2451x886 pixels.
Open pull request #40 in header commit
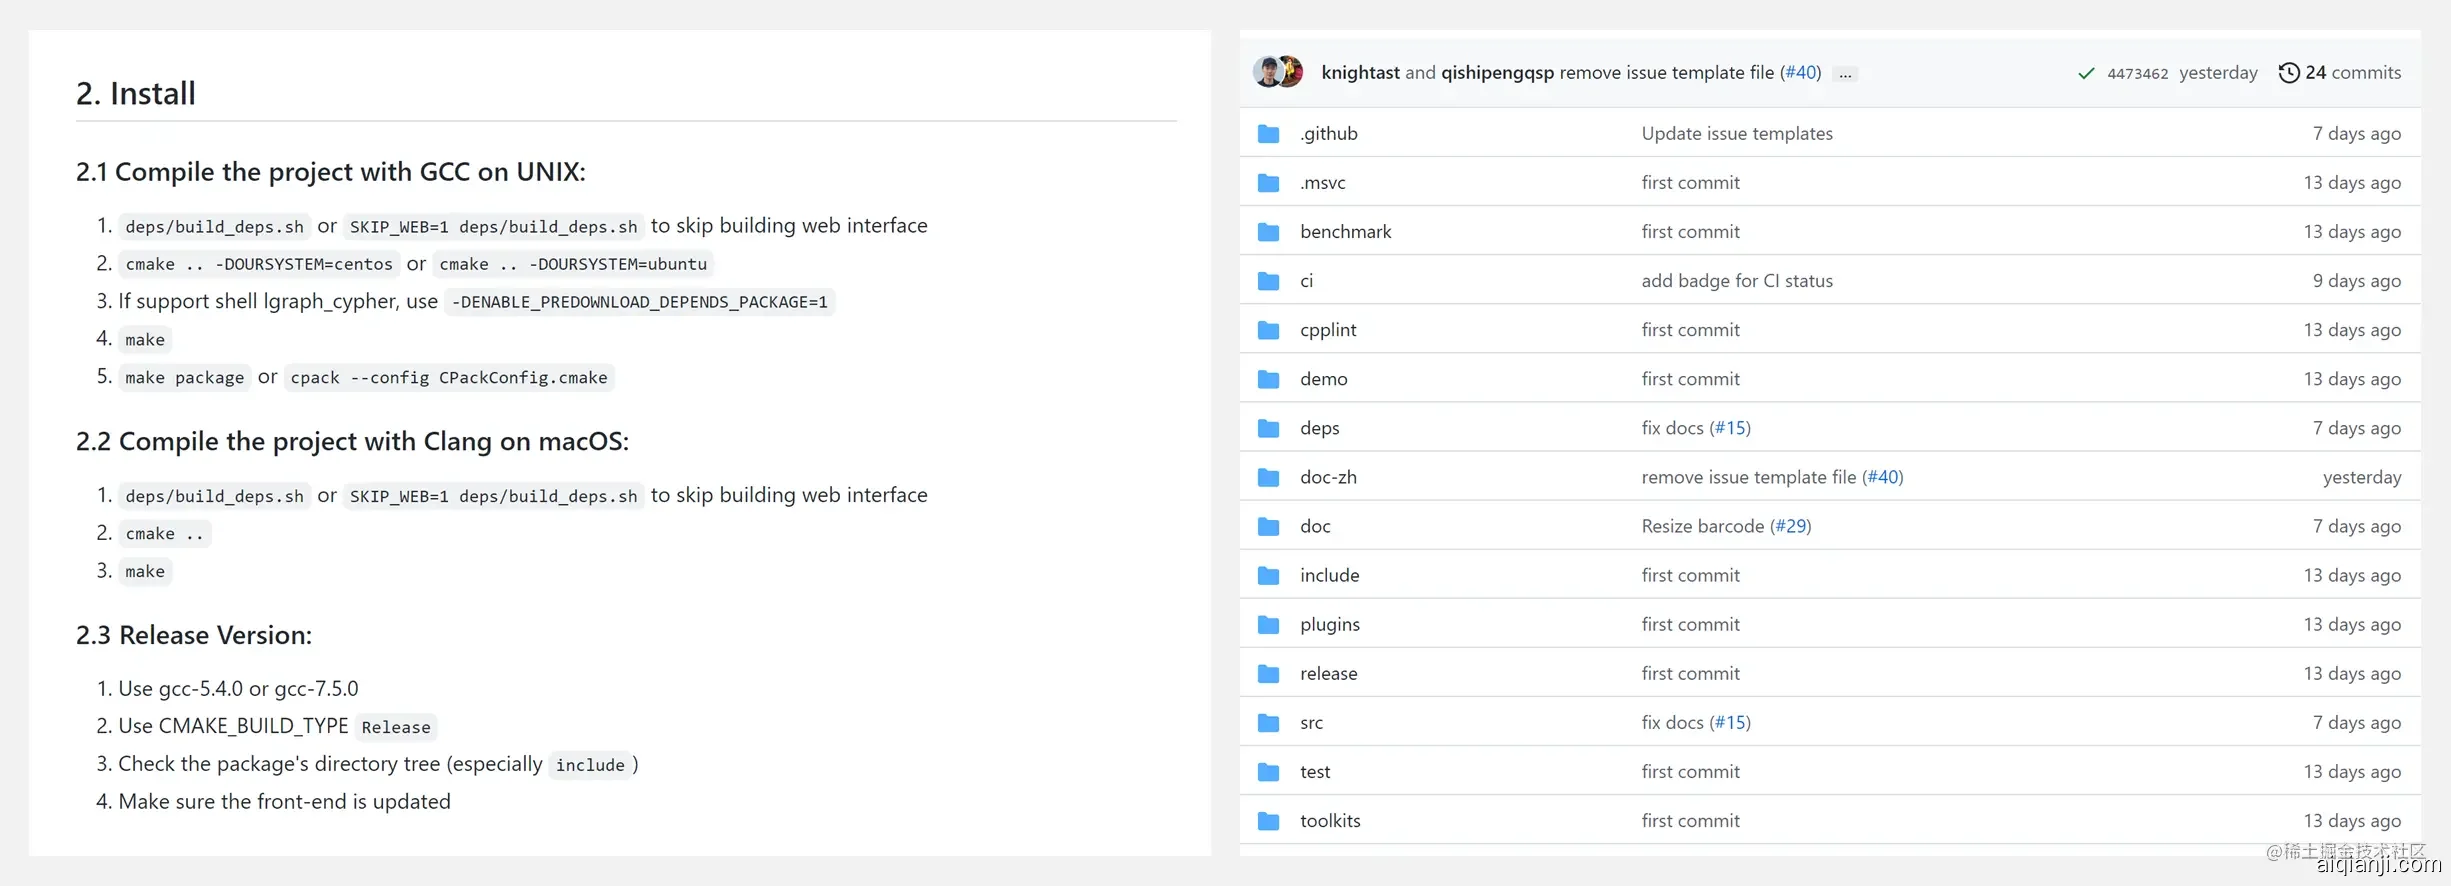point(1801,73)
